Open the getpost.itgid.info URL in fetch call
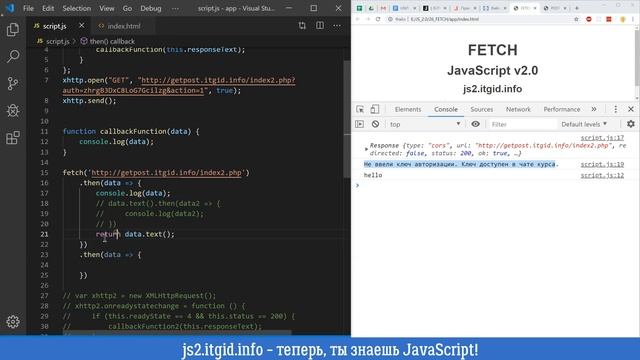Screen dimensions: 640x360 click(x=166, y=173)
